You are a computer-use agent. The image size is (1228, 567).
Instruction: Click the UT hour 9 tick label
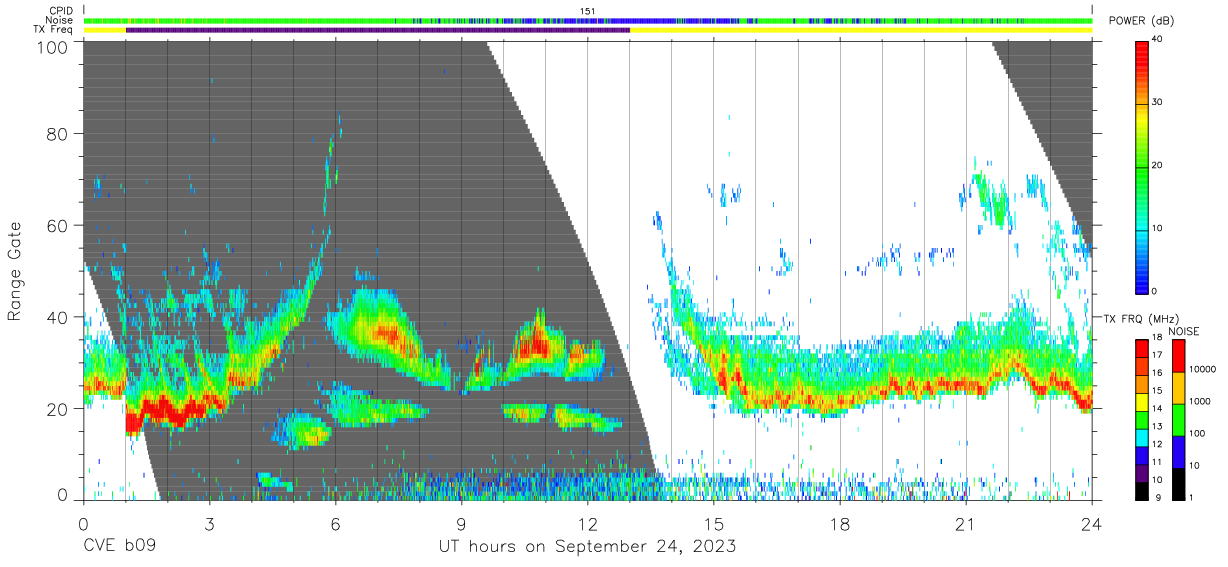point(461,524)
